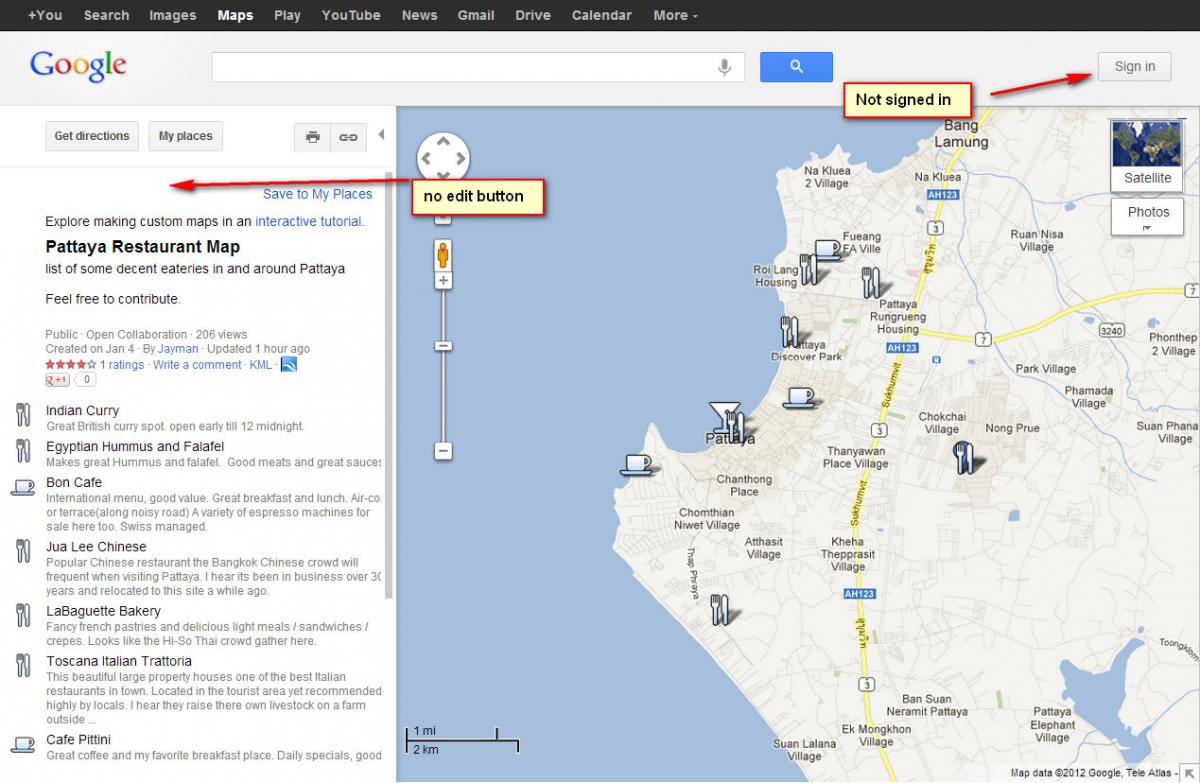The width and height of the screenshot is (1200, 783).
Task: Collapse the left side panel arrow
Action: pos(381,136)
